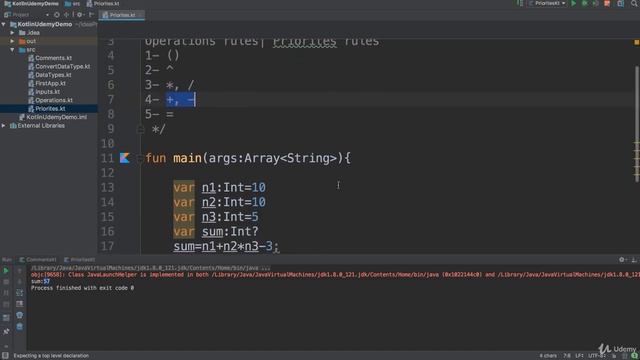Click down-arrow stack trace icon in Run panel
Viewport: 640px width, 360px height.
pyautogui.click(x=19, y=282)
